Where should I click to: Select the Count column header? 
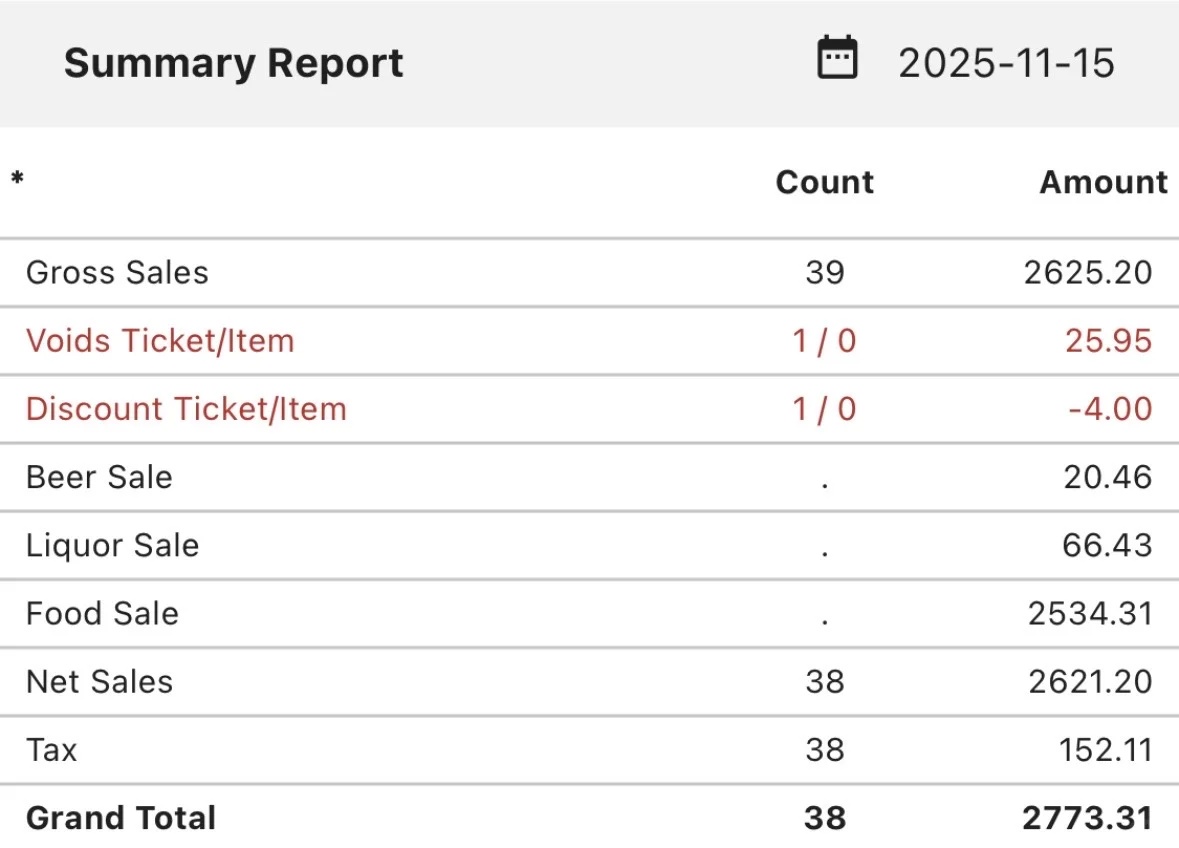click(824, 182)
